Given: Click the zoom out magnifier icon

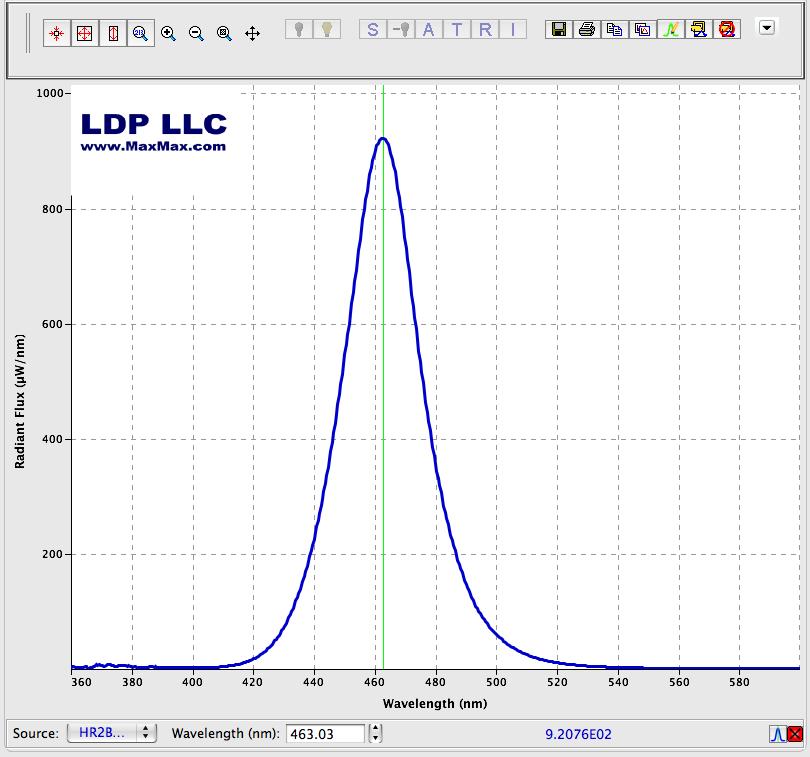Looking at the screenshot, I should 196,33.
